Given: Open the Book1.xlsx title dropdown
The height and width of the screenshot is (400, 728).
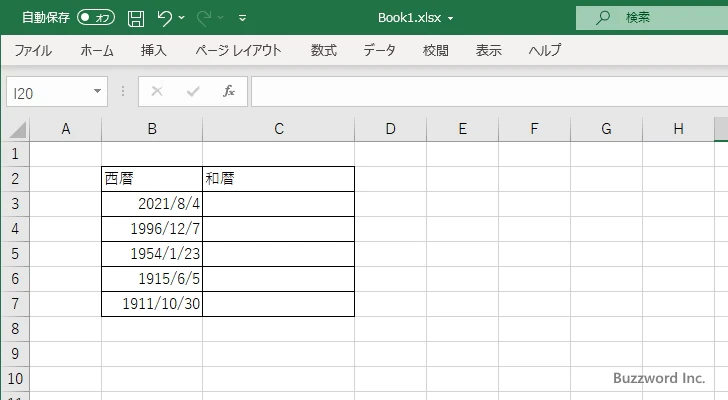Looking at the screenshot, I should [x=450, y=19].
